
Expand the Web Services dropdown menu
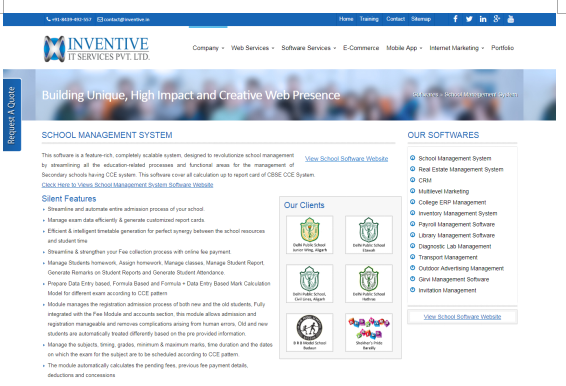[253, 48]
